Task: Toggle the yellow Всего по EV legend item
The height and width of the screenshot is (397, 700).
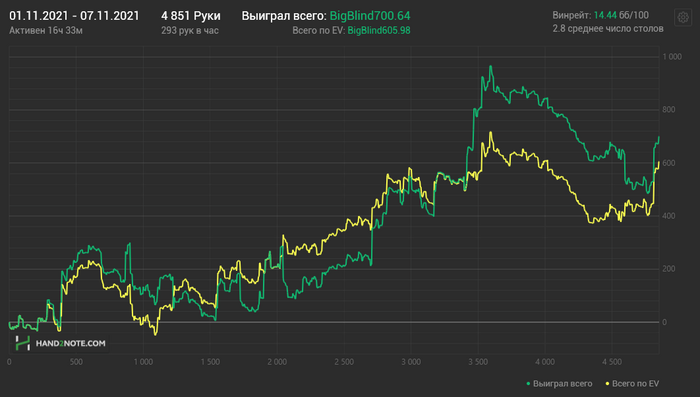Action: 632,384
